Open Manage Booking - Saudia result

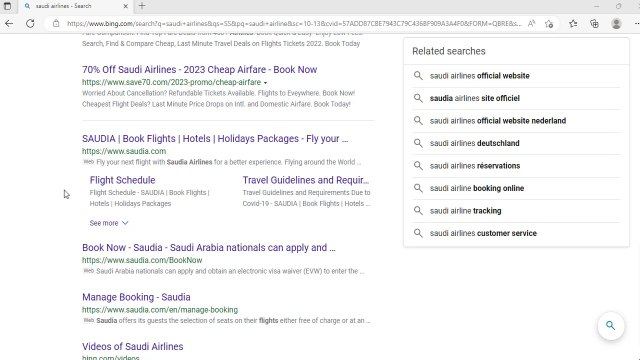tap(136, 297)
